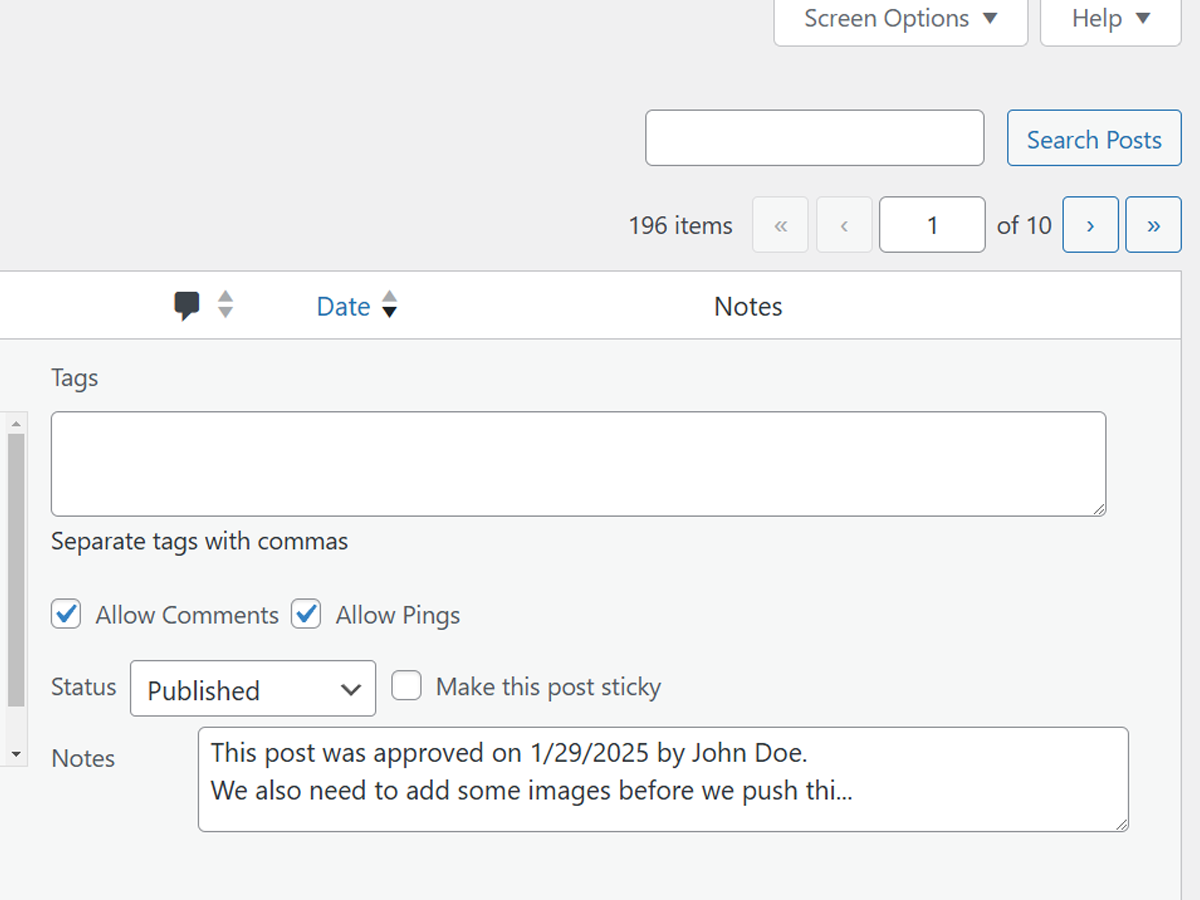Click the Search Posts button
Image resolution: width=1200 pixels, height=900 pixels.
pyautogui.click(x=1094, y=139)
